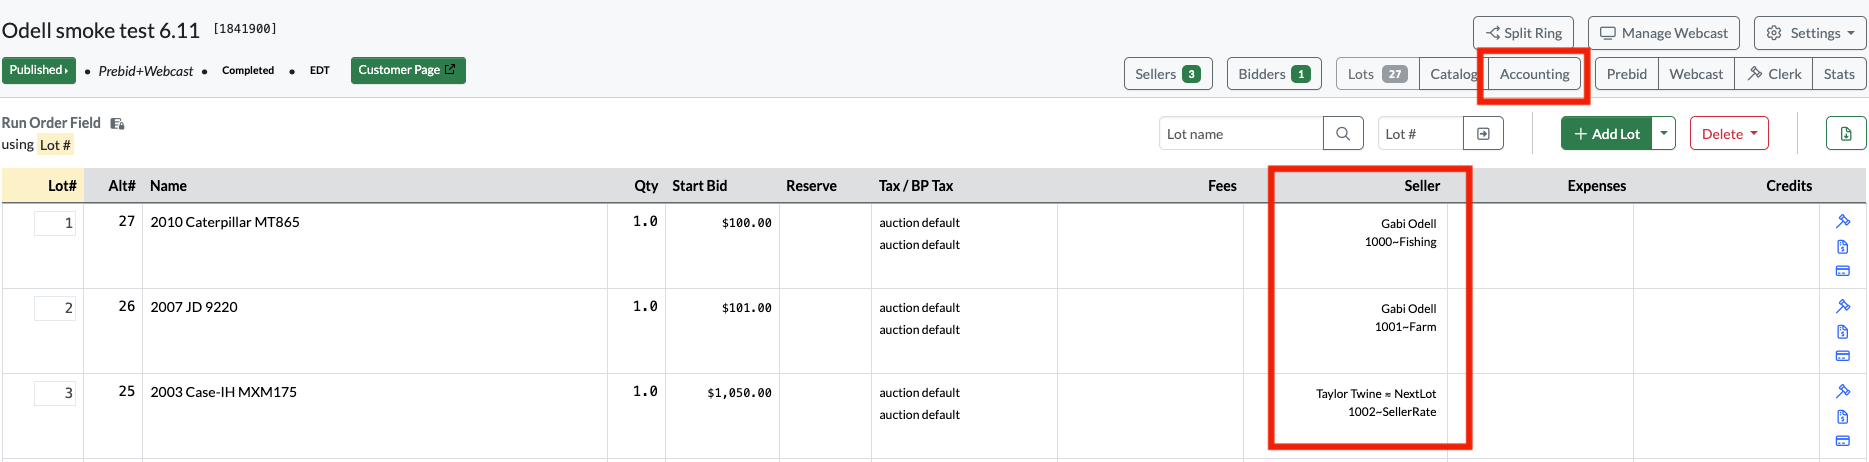This screenshot has width=1869, height=462.
Task: Open the Webcast tab
Action: pos(1696,74)
